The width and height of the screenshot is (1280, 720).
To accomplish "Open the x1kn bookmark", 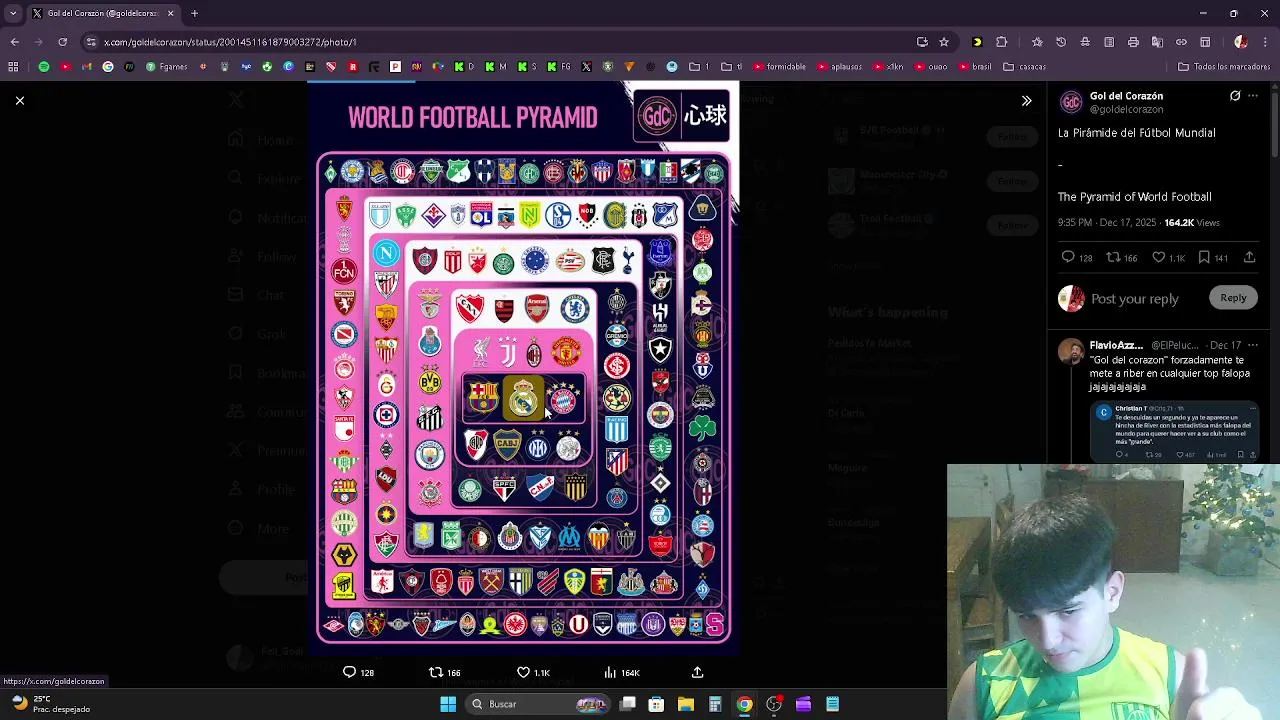I will tap(888, 67).
